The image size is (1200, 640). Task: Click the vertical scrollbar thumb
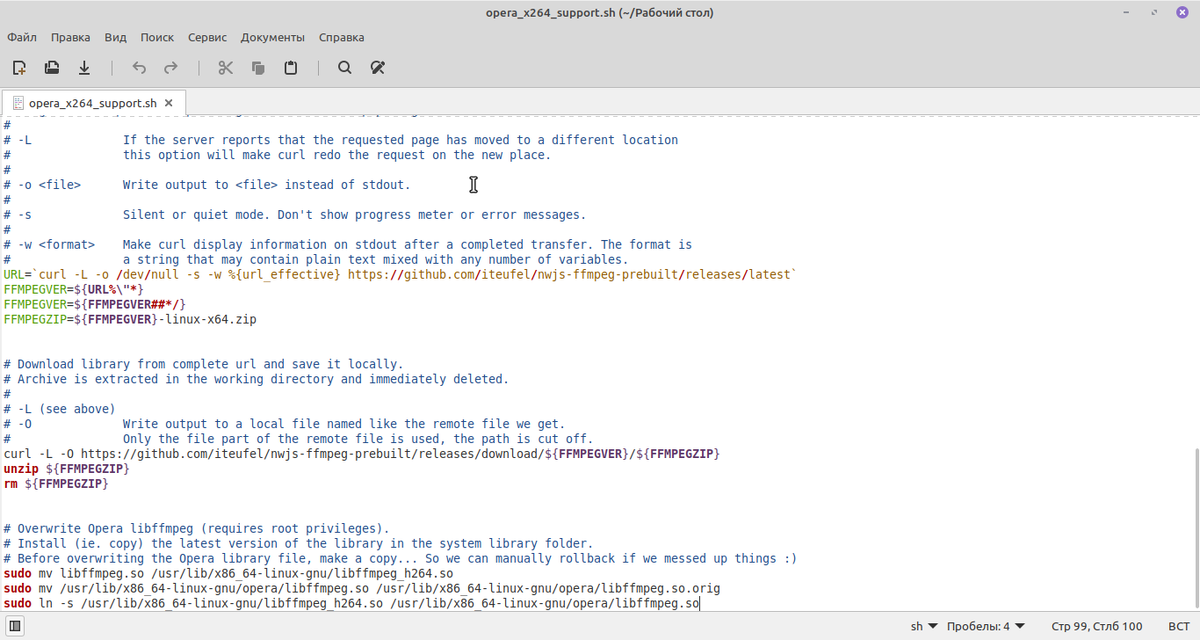point(1195,528)
